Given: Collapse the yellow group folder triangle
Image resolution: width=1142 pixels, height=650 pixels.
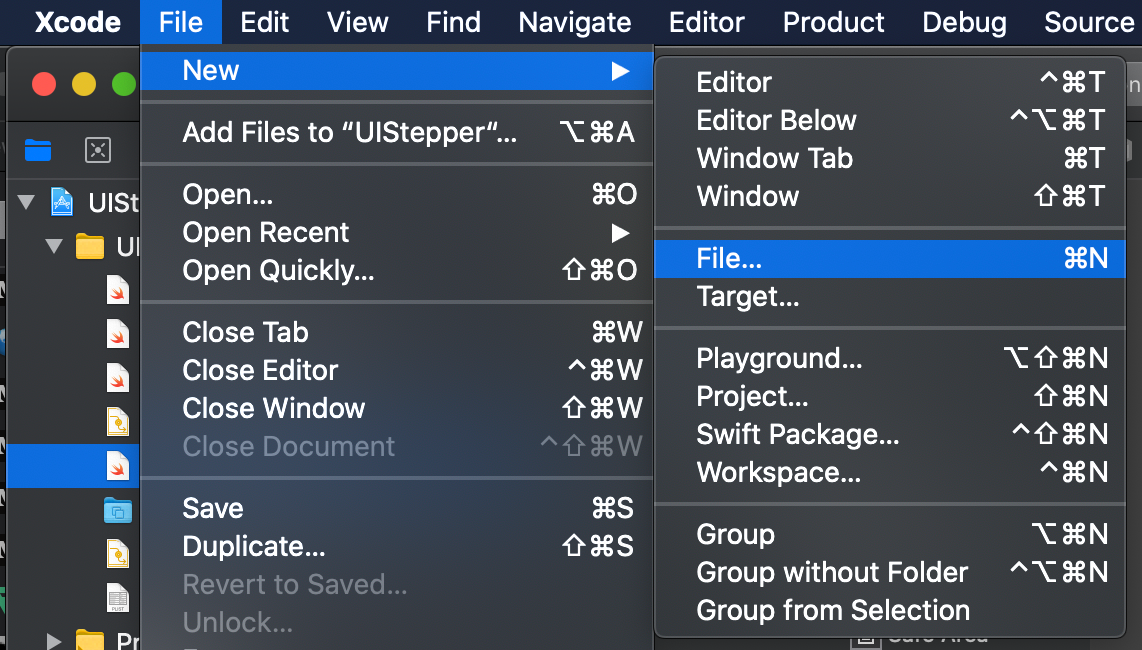Looking at the screenshot, I should tap(54, 246).
